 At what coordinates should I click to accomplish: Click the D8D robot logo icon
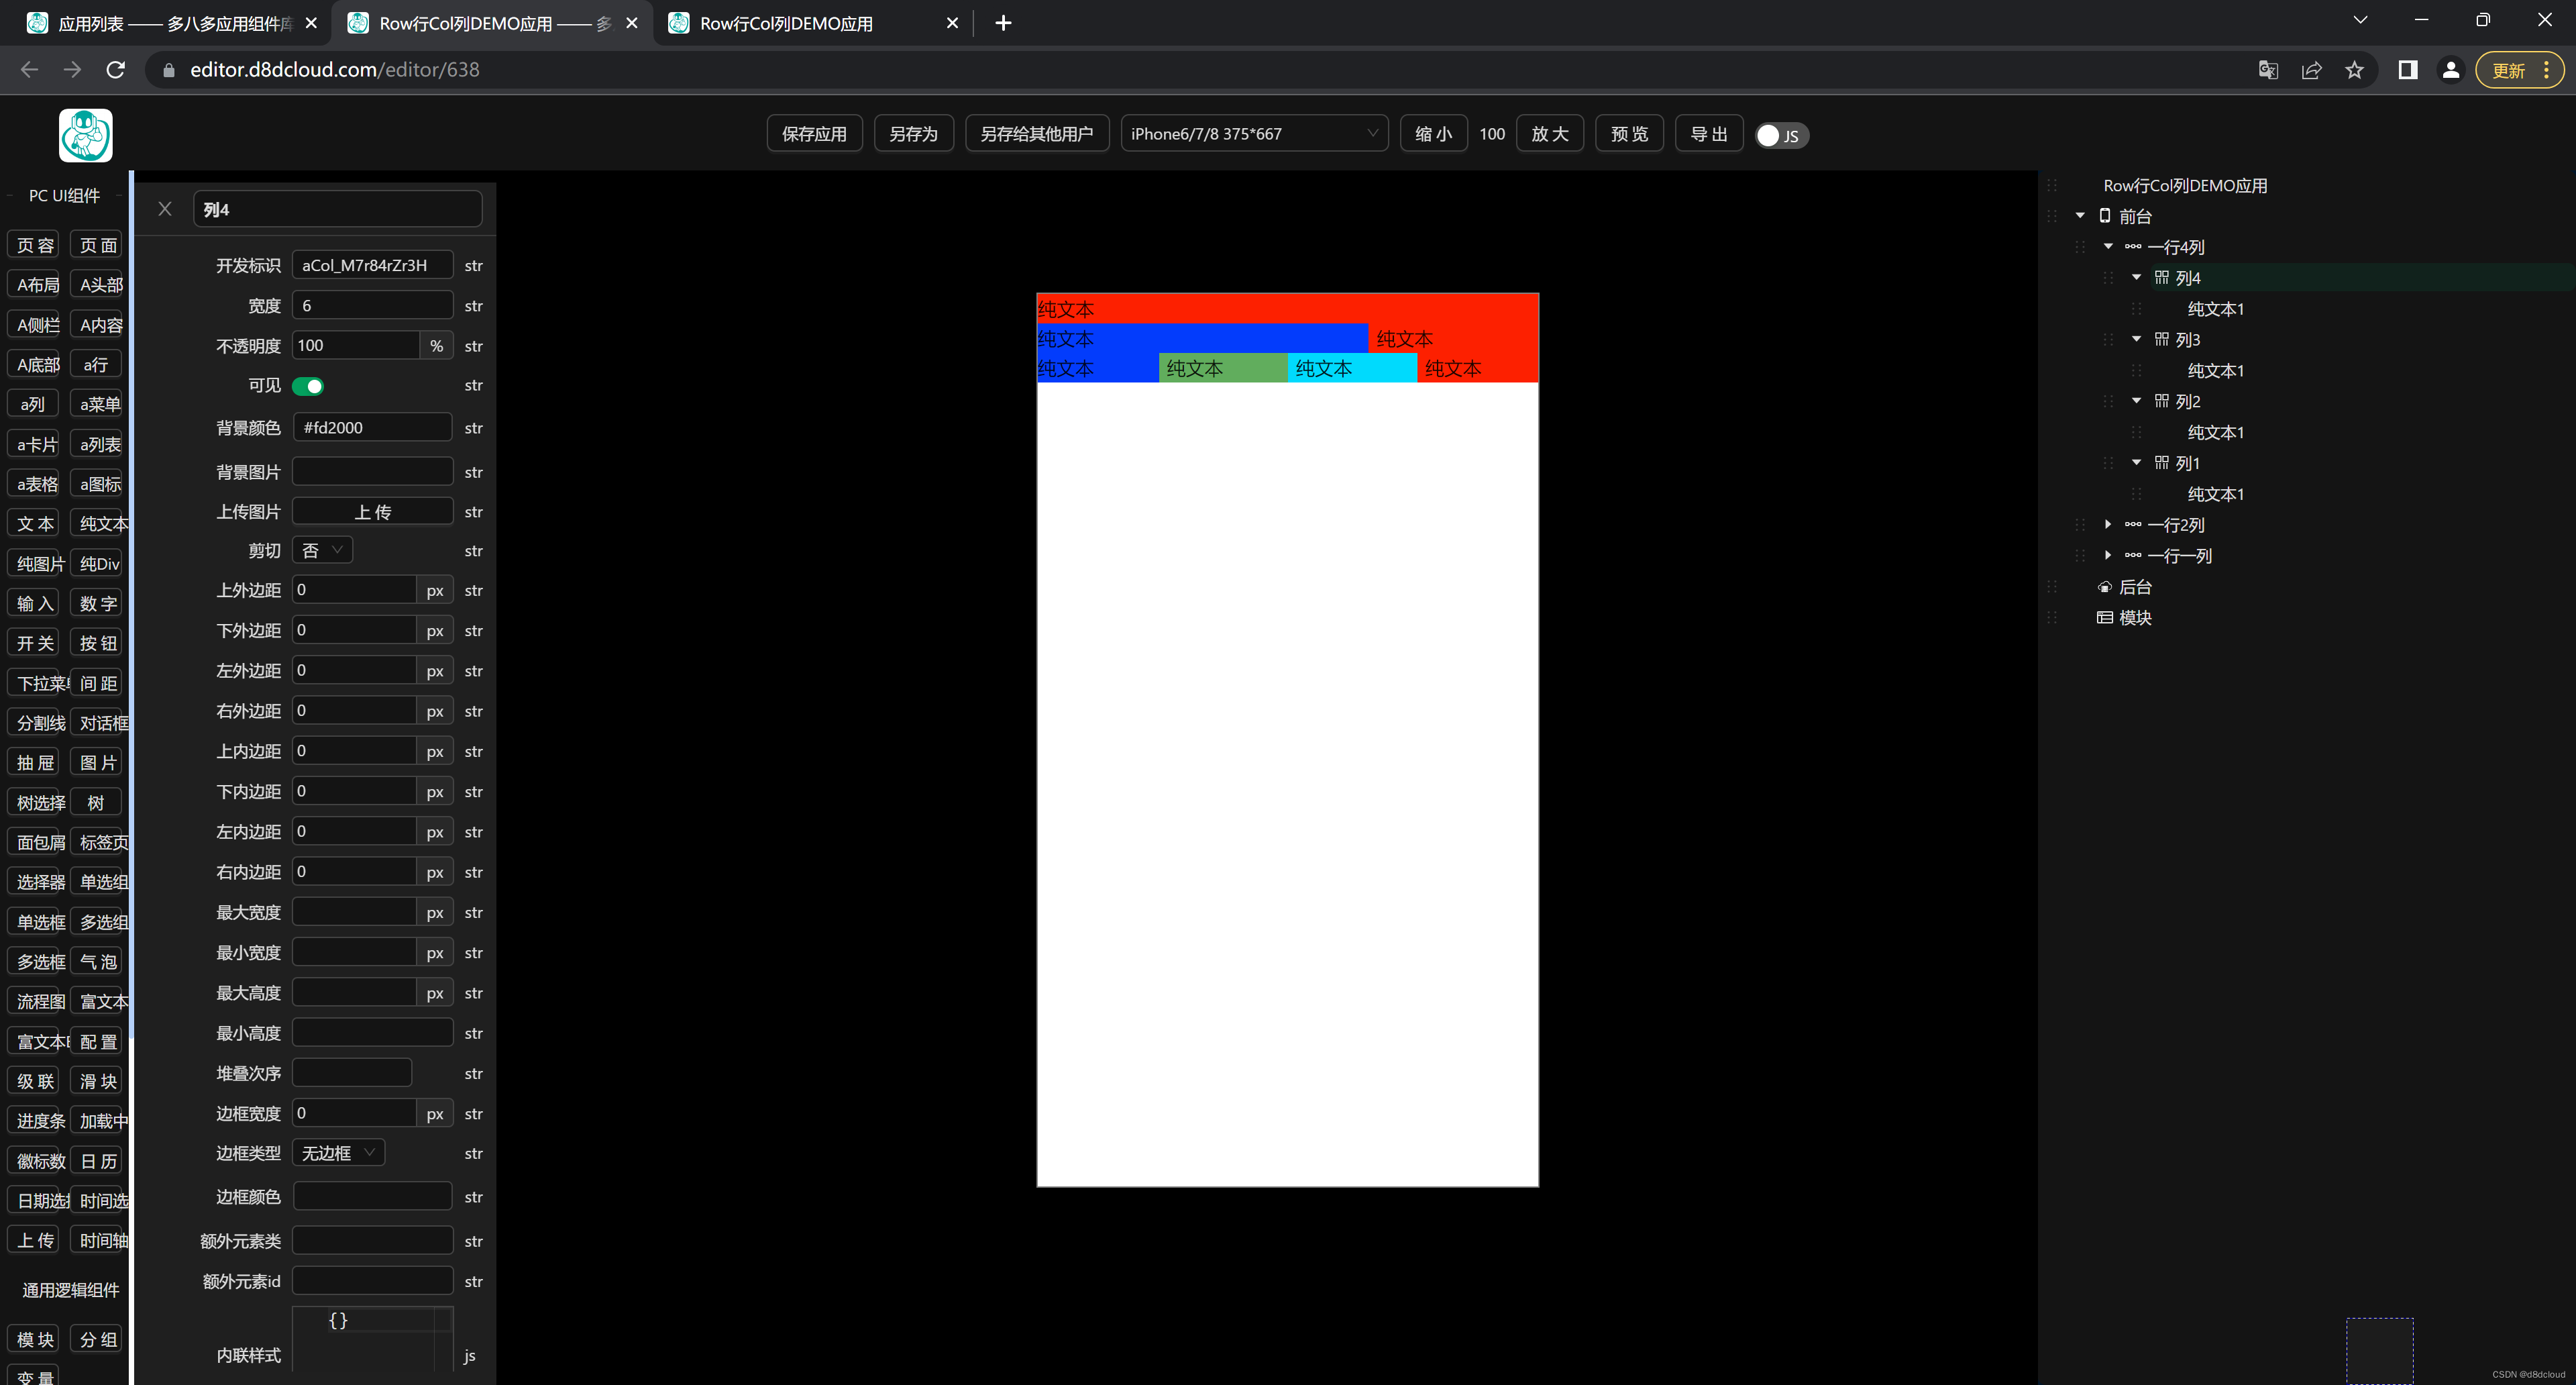tap(86, 135)
